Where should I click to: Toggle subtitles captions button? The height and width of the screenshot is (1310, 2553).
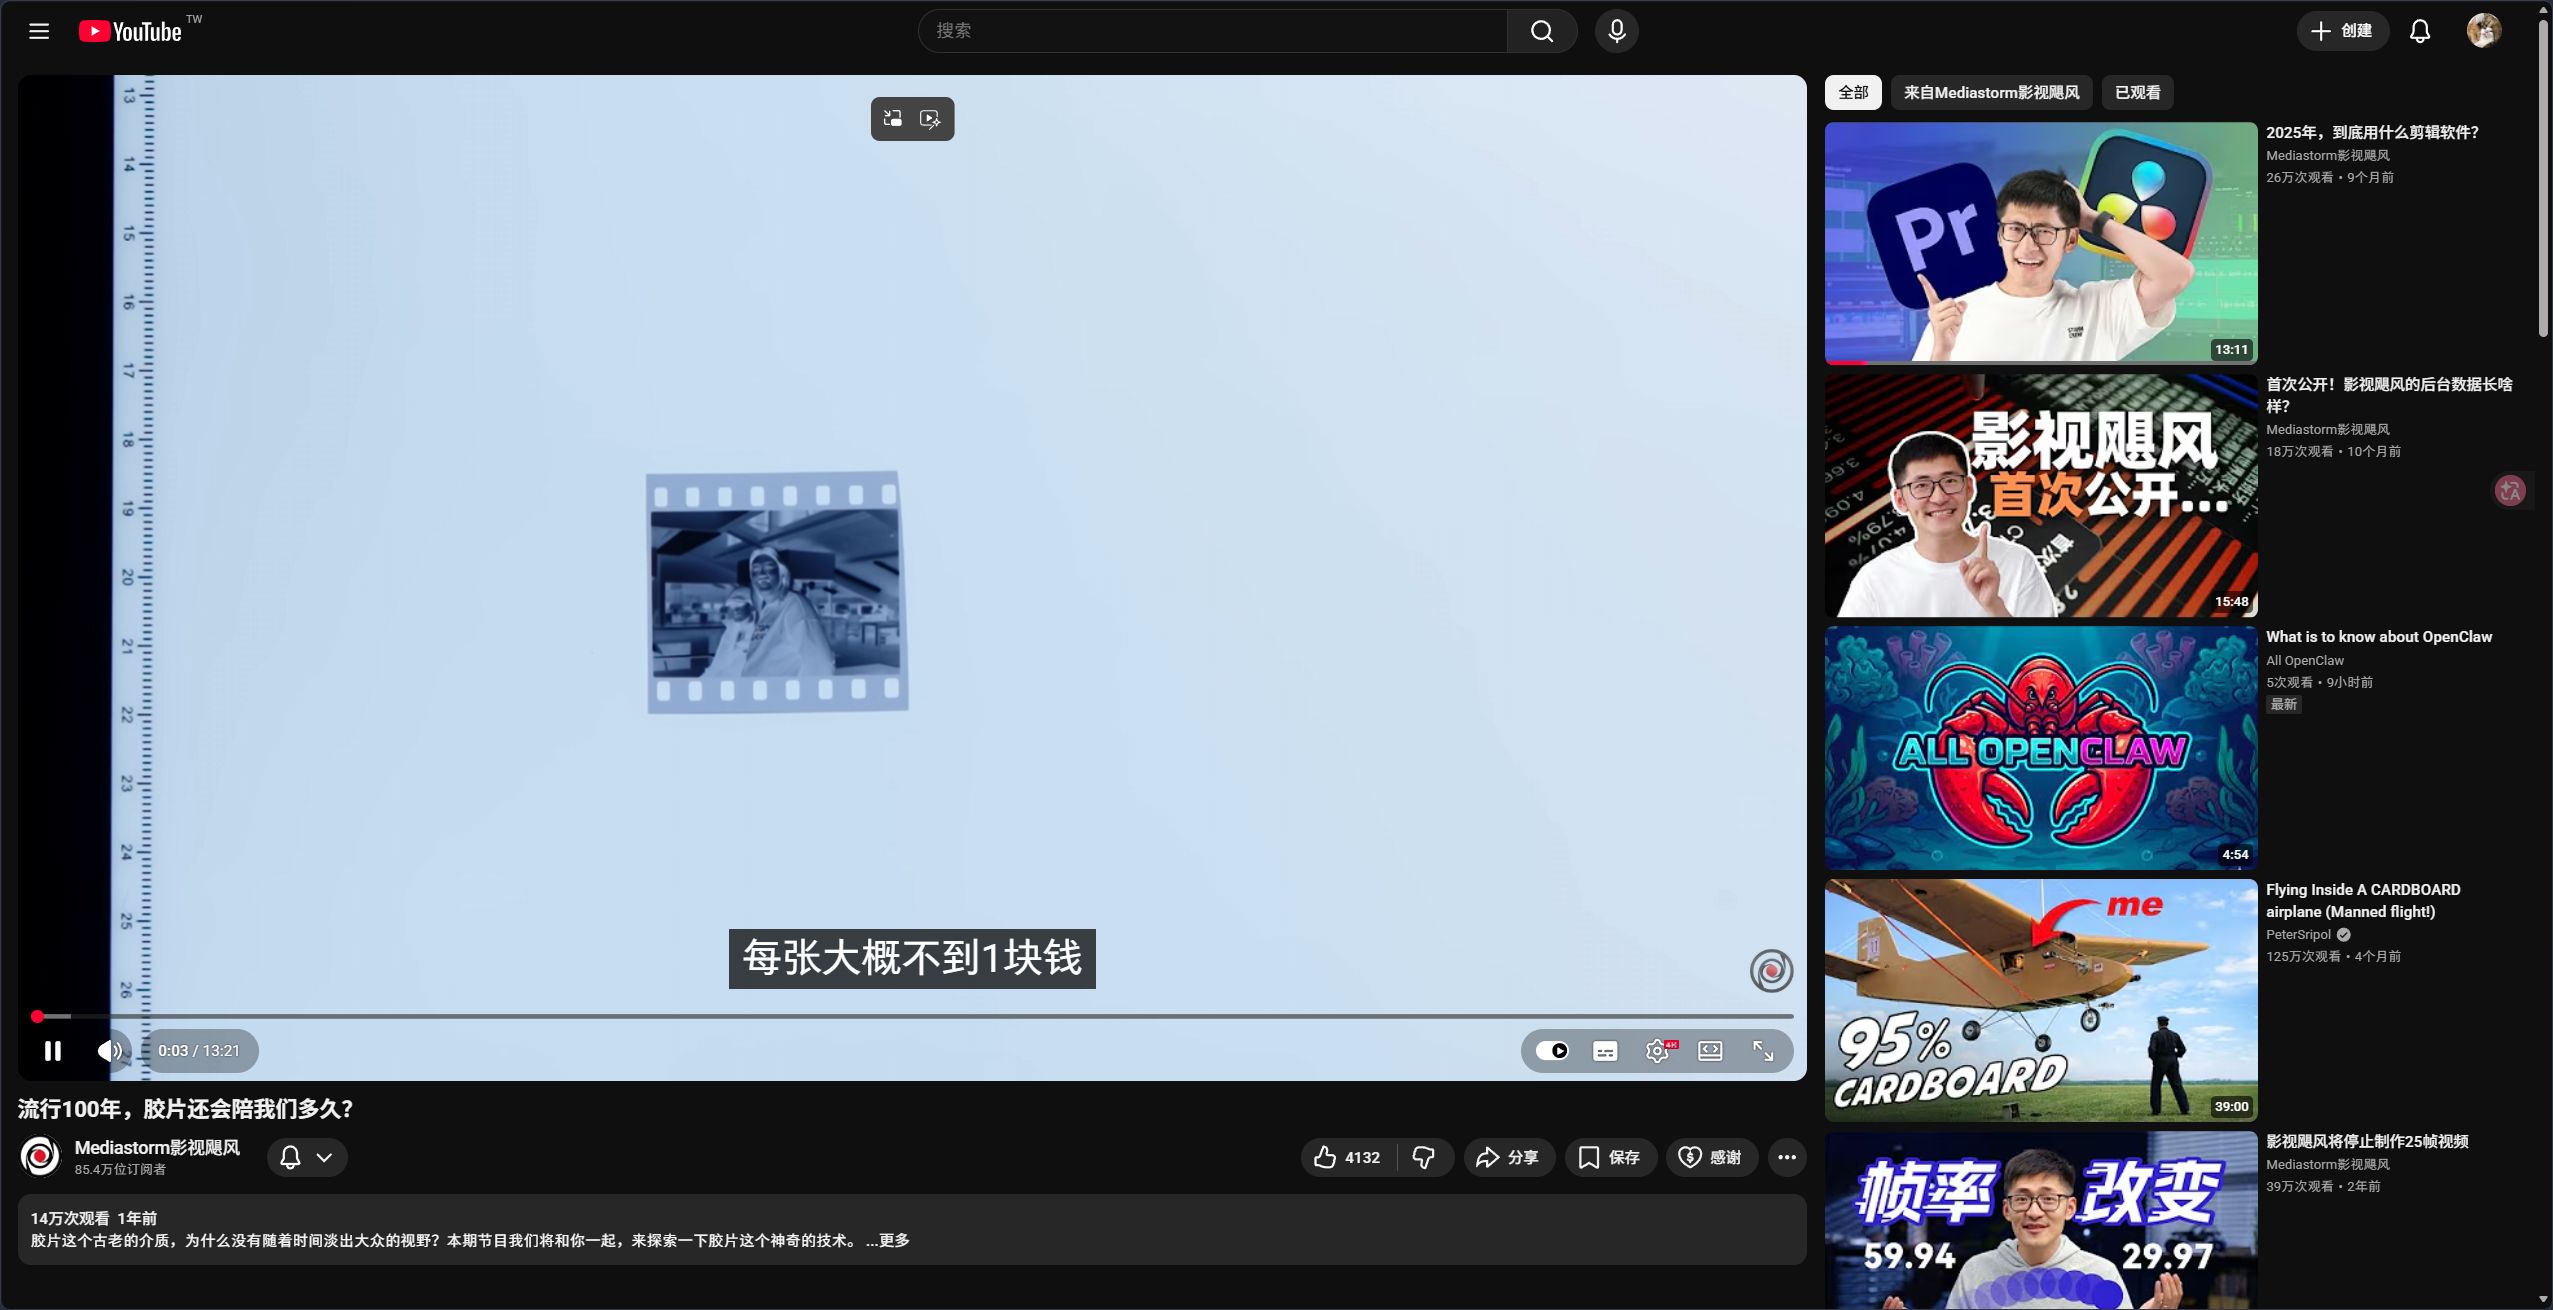click(1605, 1051)
